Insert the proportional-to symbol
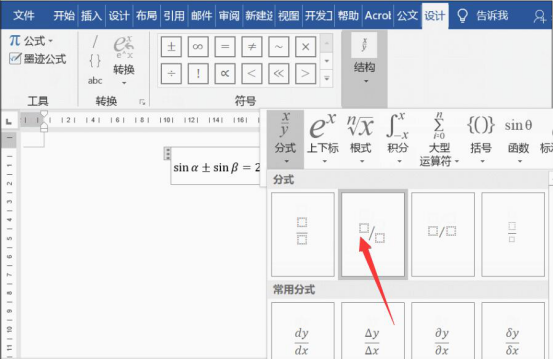This screenshot has width=554, height=360. (x=225, y=73)
